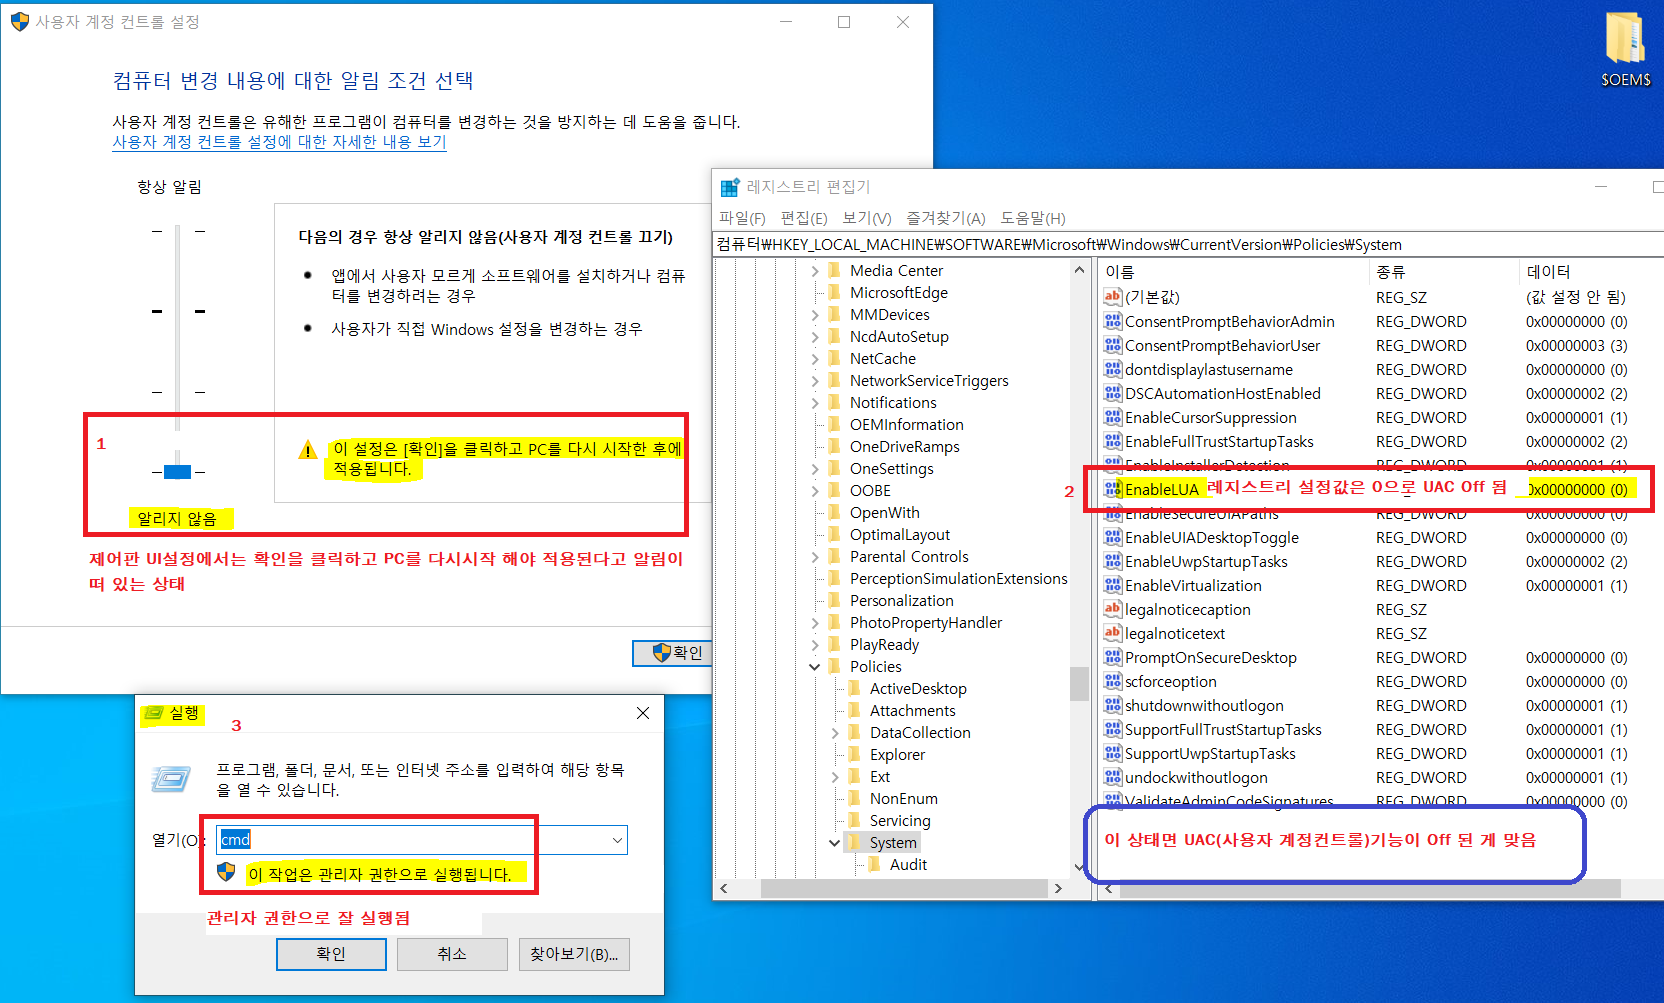Open the Run dialog command dropdown
The width and height of the screenshot is (1664, 1003).
pyautogui.click(x=617, y=840)
